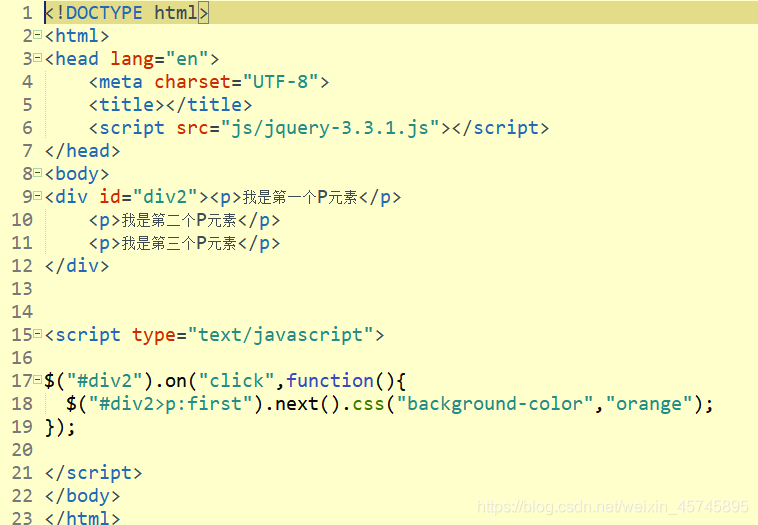
Task: Collapse the script tag fold on line 15
Action: click(38, 334)
